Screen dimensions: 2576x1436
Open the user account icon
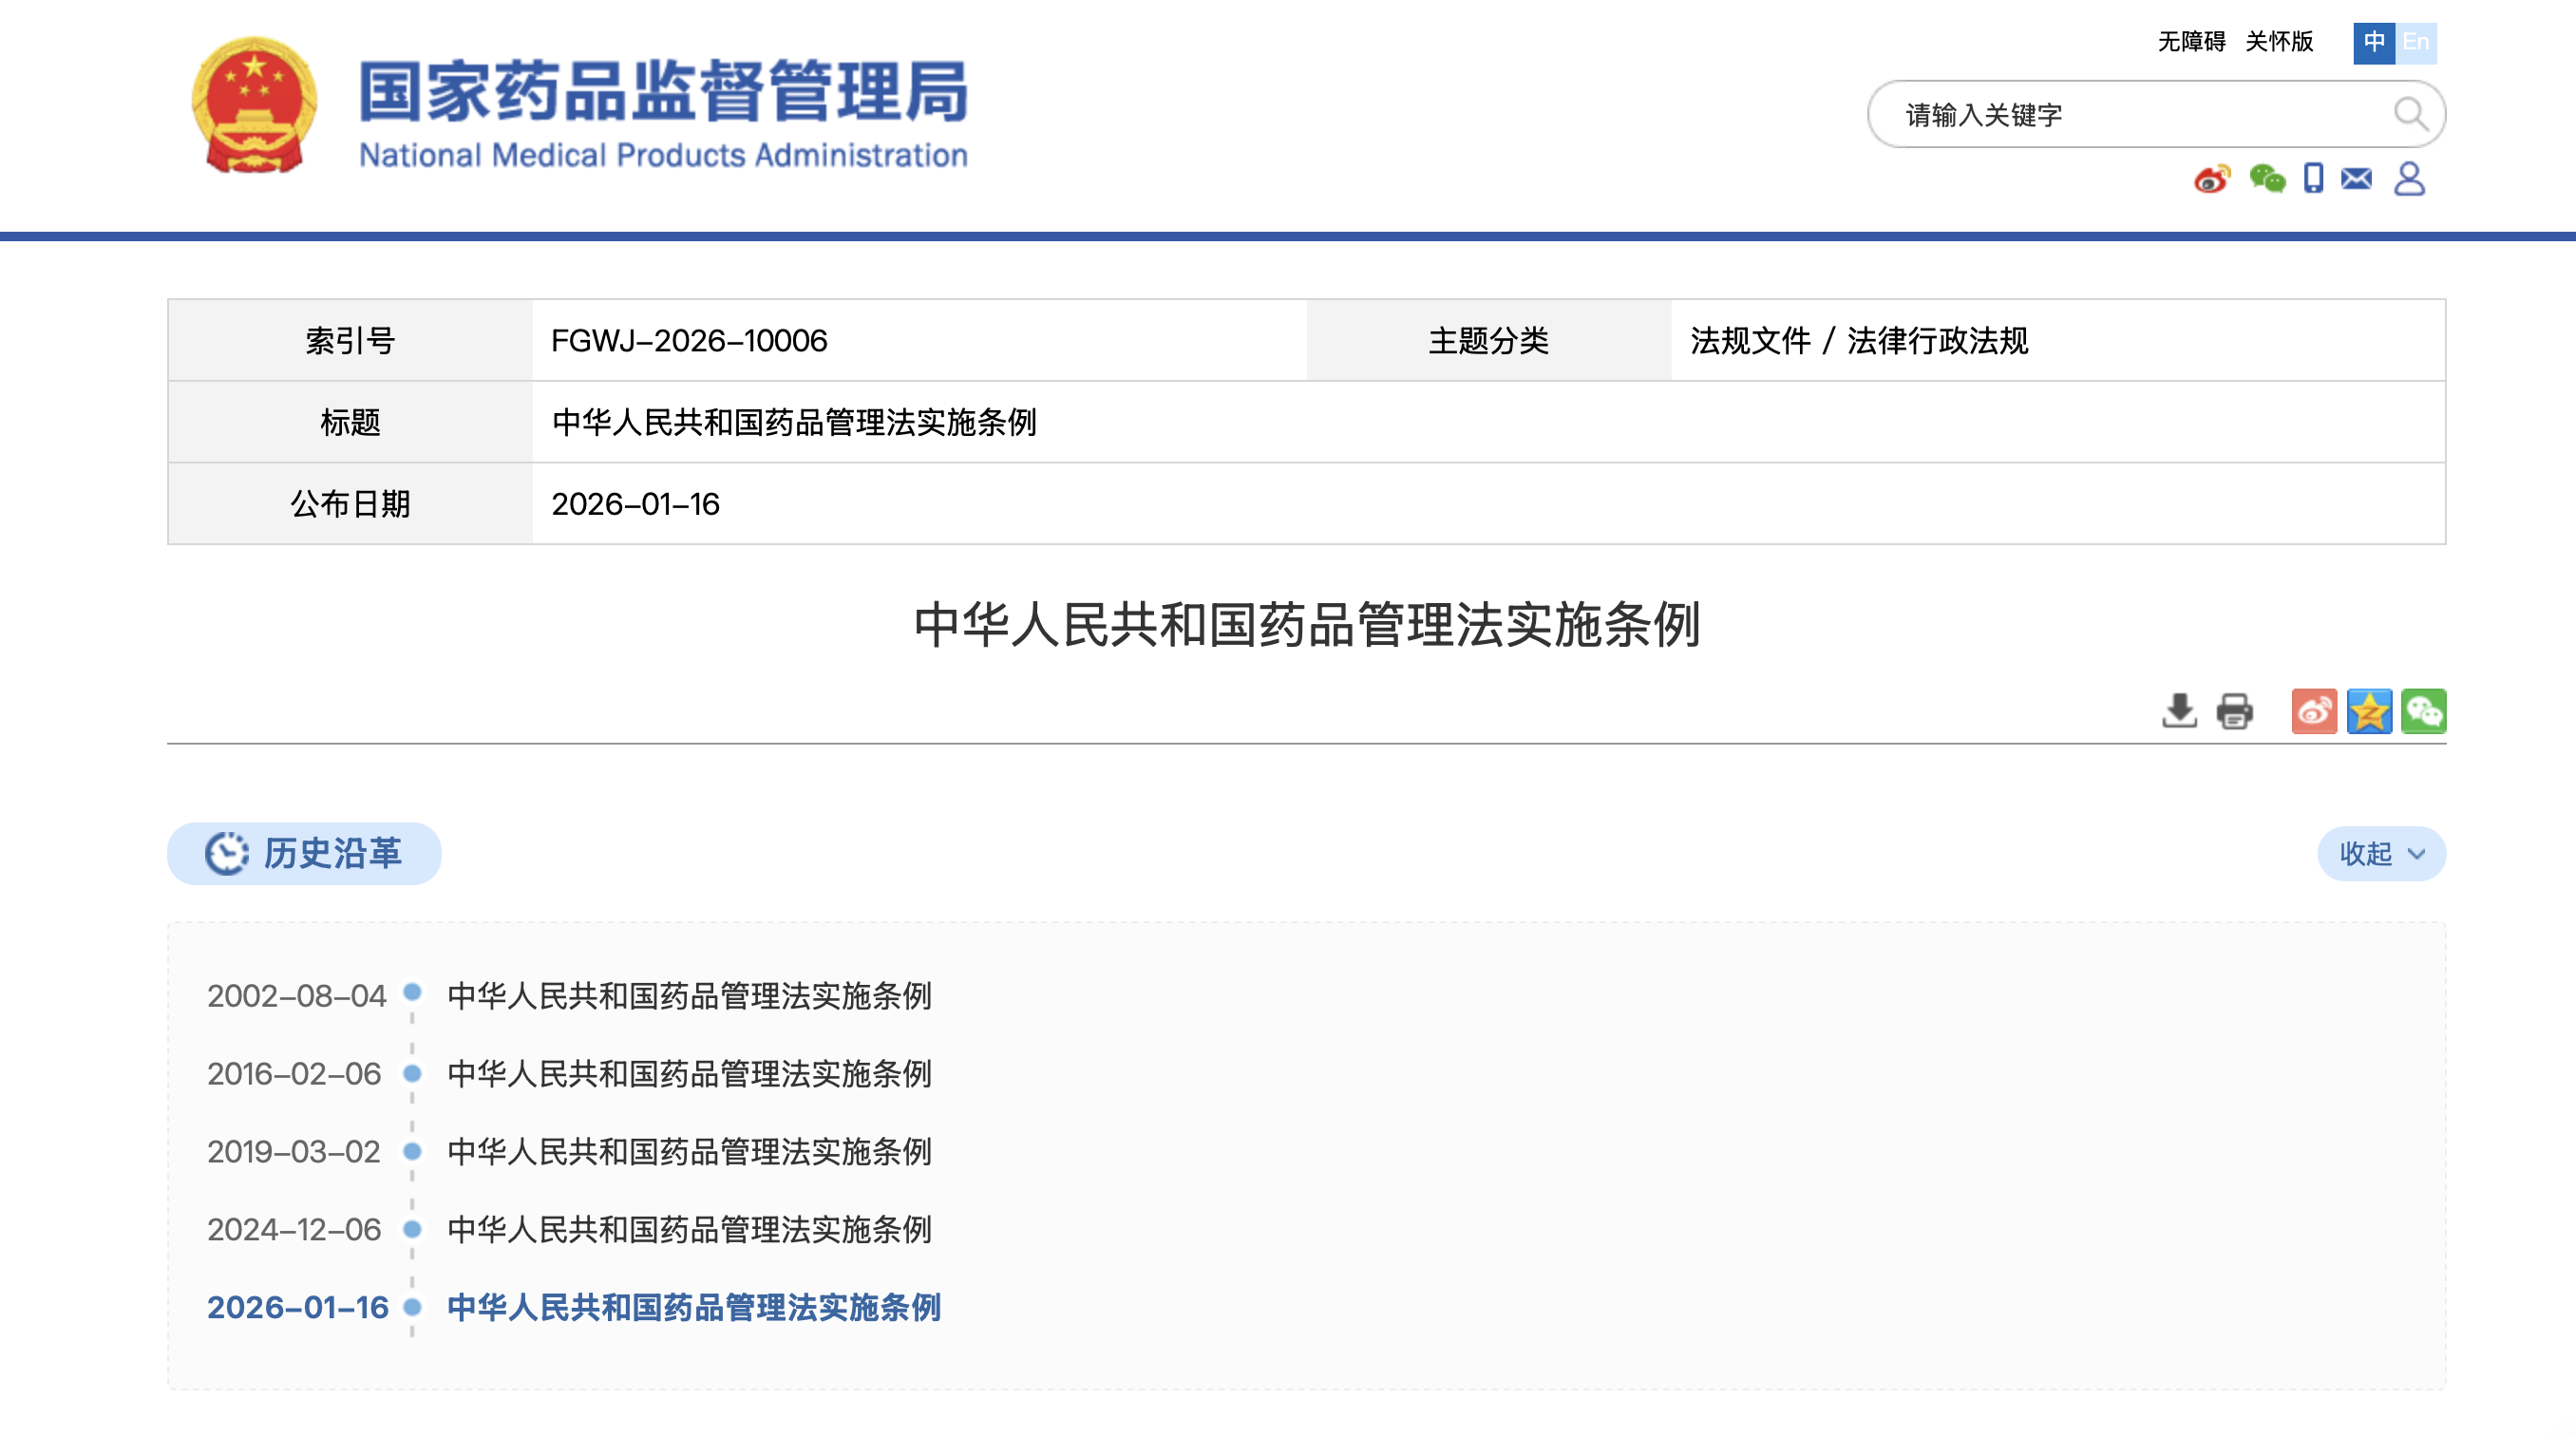point(2409,179)
